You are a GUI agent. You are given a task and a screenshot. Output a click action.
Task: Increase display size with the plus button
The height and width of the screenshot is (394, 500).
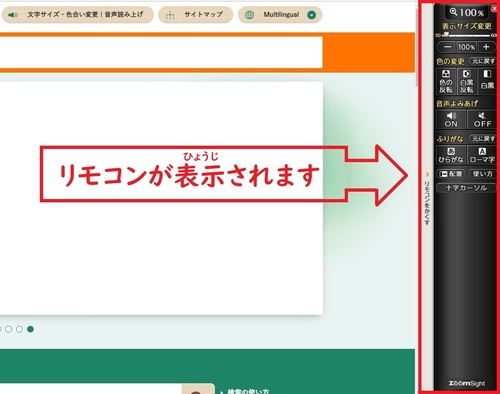486,47
